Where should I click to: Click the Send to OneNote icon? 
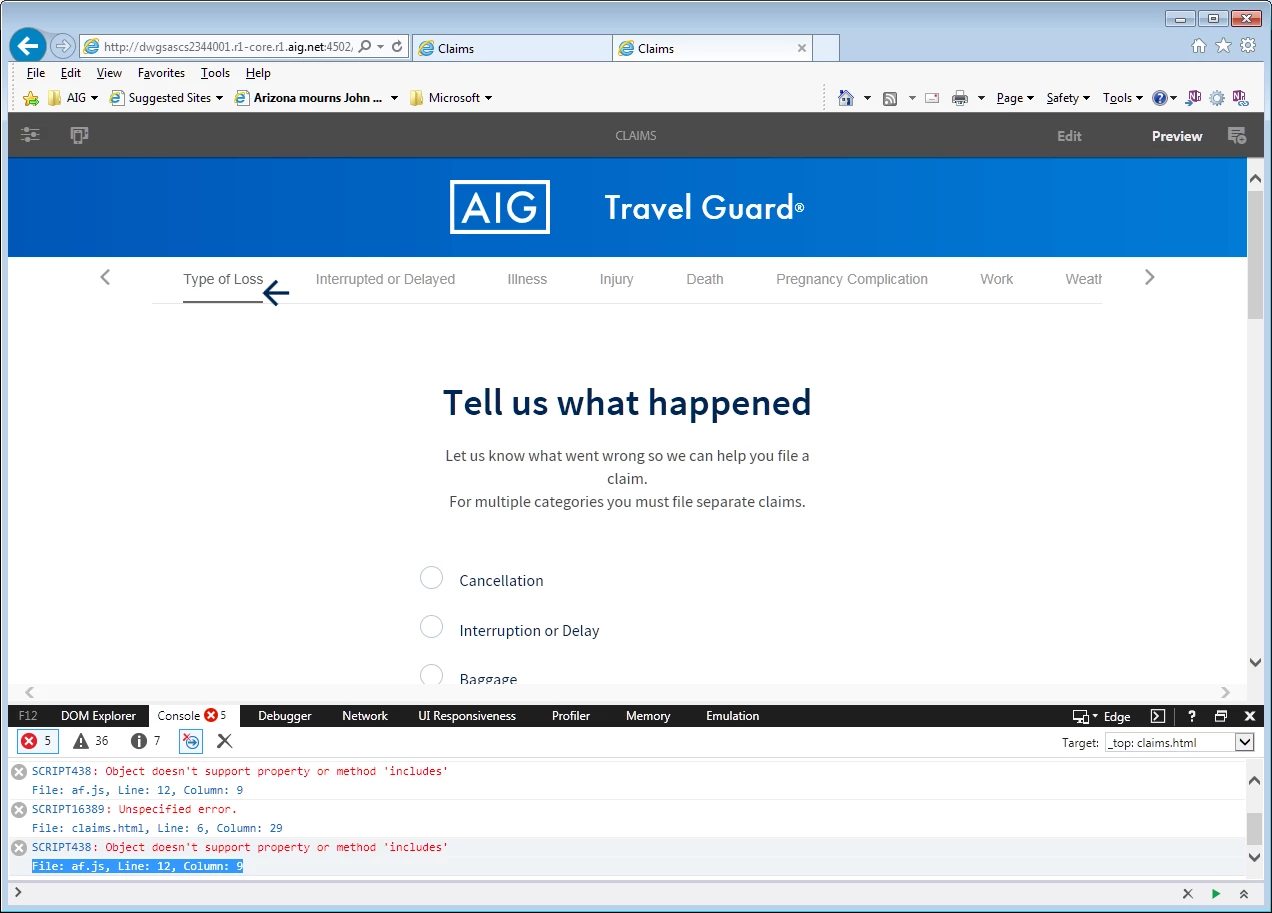coord(1193,98)
